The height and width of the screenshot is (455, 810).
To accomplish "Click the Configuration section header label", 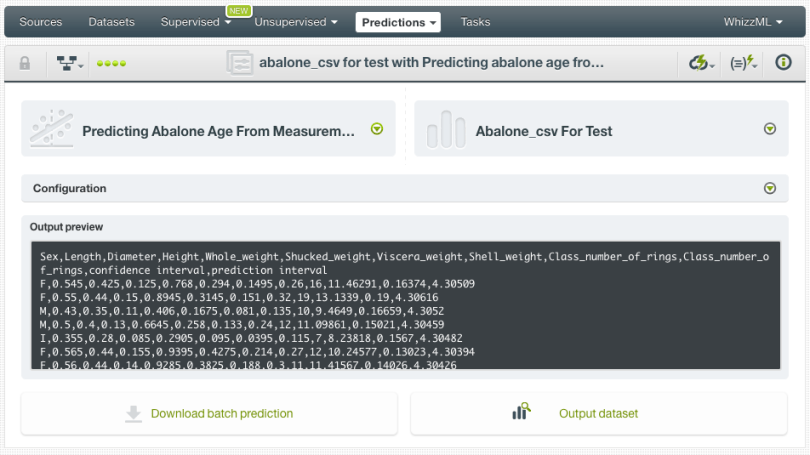I will [x=70, y=189].
